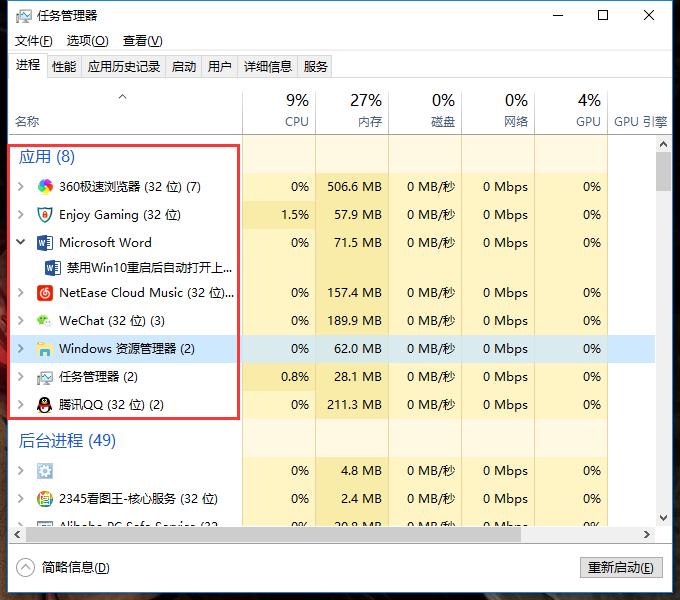Viewport: 680px width, 600px height.
Task: Open the 查看(V) menu
Action: click(143, 41)
